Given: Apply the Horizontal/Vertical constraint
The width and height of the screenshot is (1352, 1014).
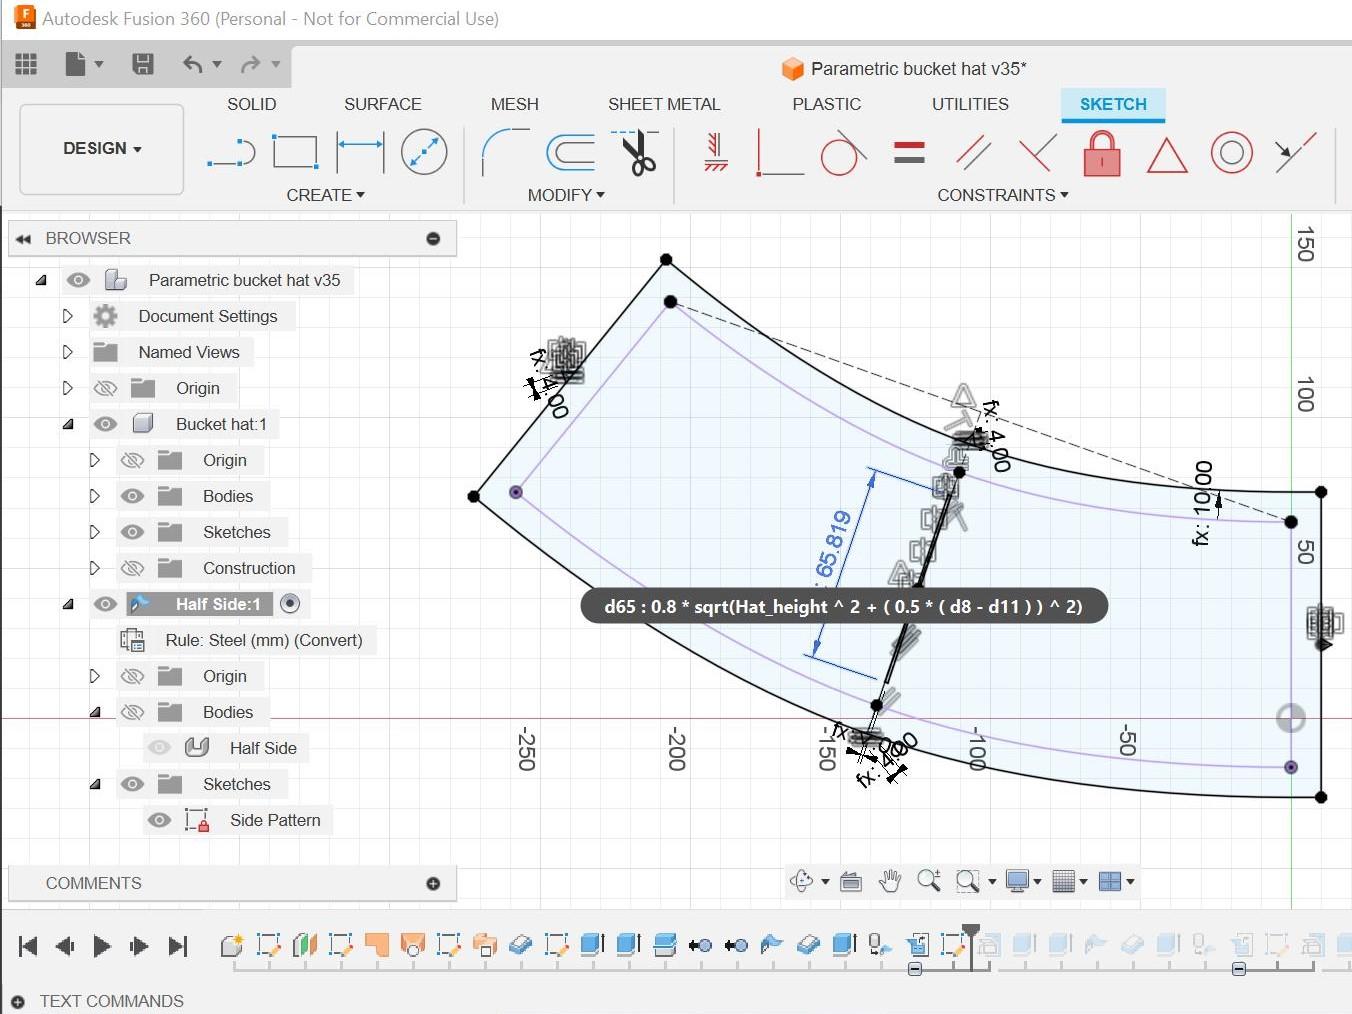Looking at the screenshot, I should 716,152.
